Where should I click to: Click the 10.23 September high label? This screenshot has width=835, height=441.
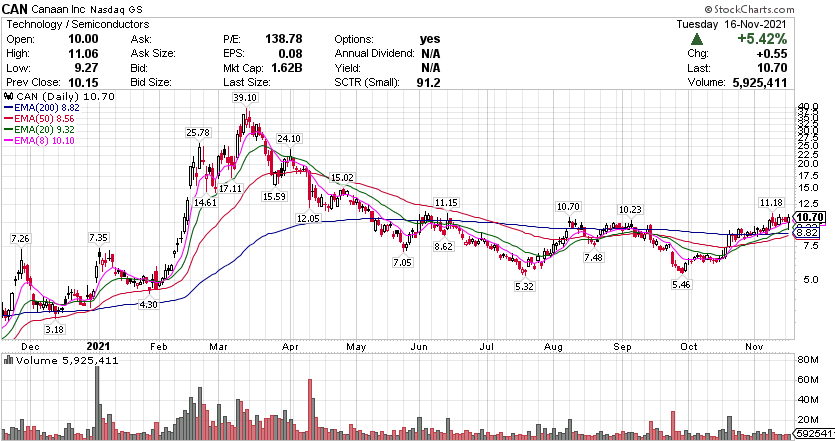631,210
